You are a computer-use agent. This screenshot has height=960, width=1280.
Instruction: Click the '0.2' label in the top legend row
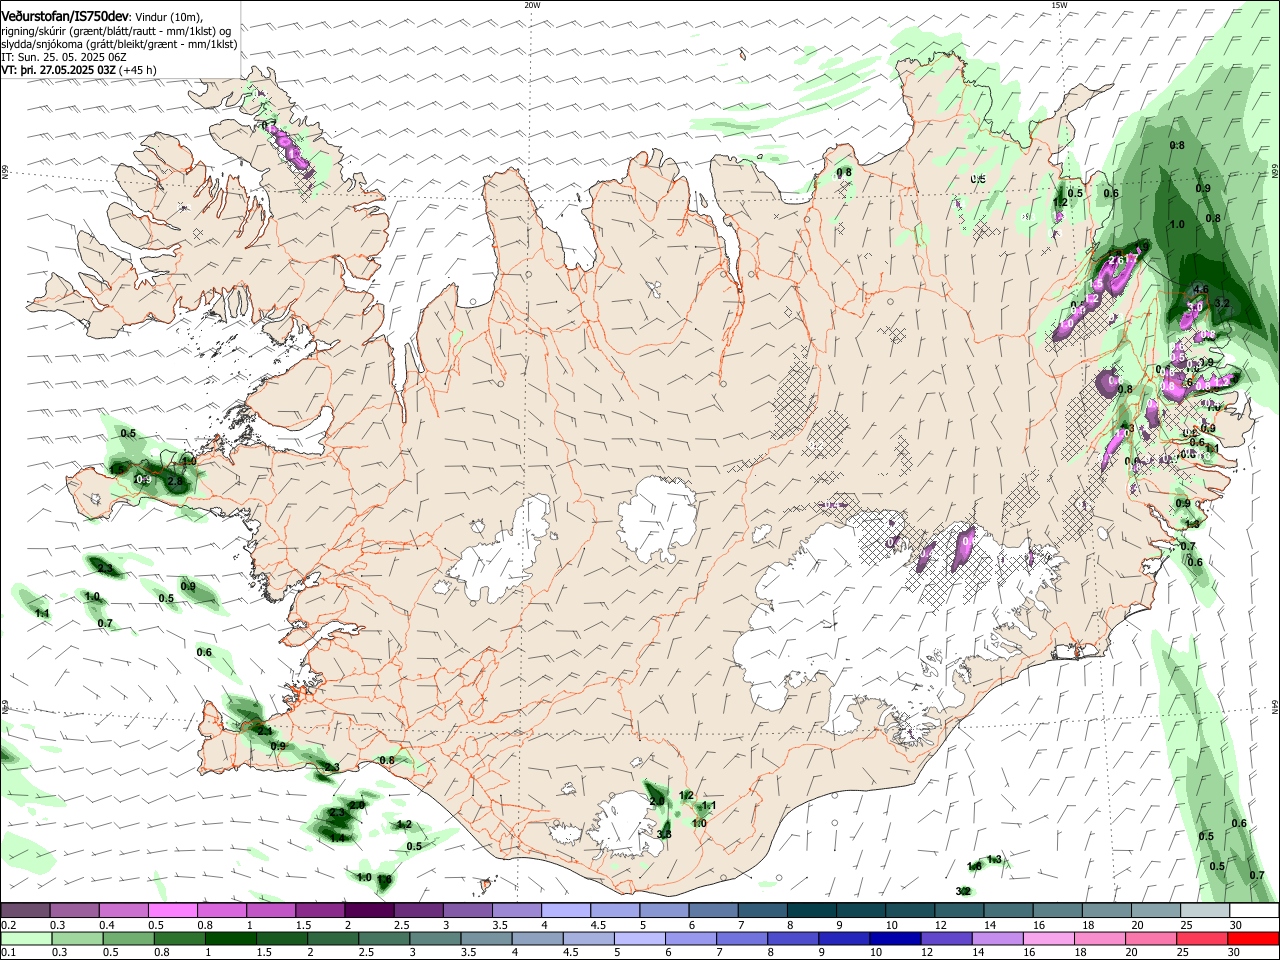point(9,925)
